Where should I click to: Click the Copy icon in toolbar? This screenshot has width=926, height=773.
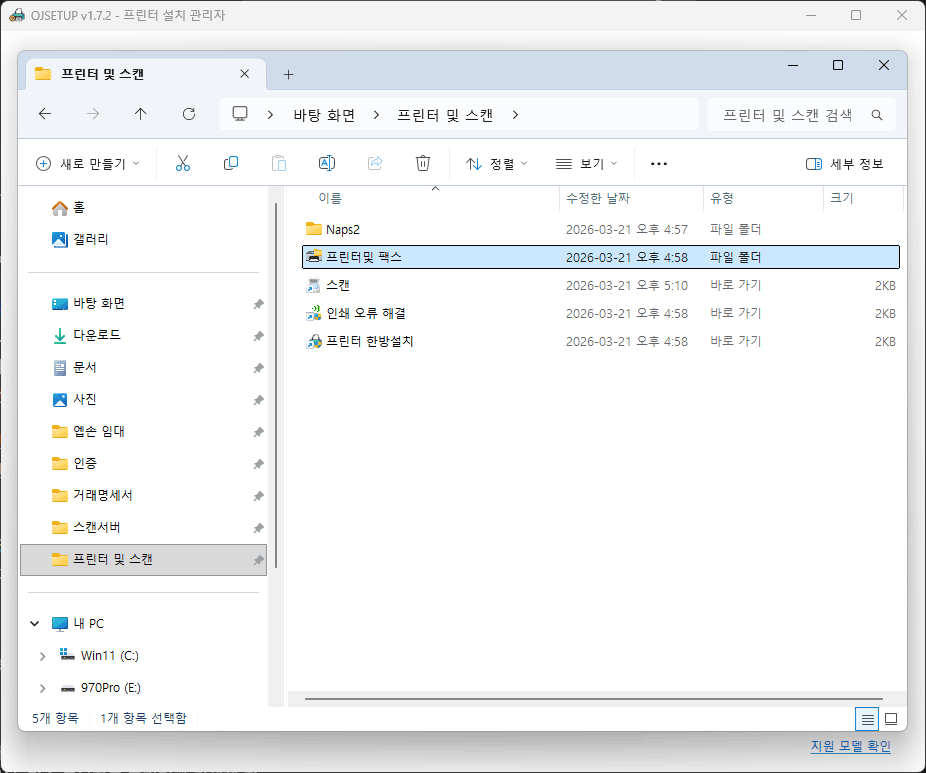(231, 163)
